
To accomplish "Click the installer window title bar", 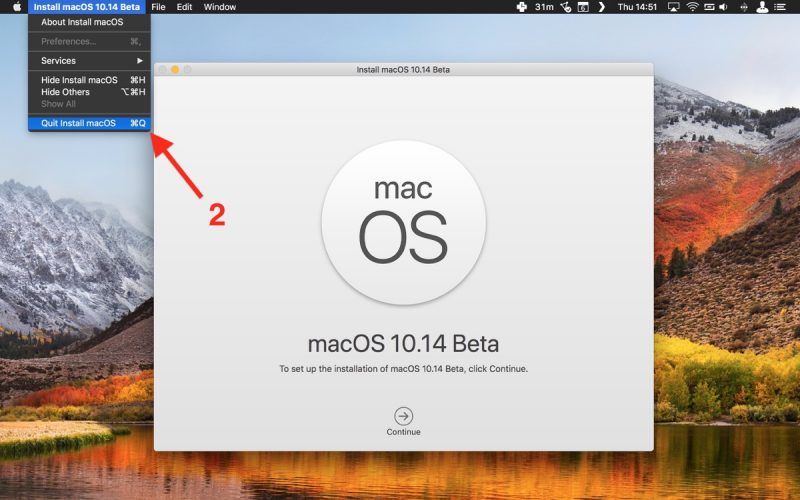I will tap(403, 69).
